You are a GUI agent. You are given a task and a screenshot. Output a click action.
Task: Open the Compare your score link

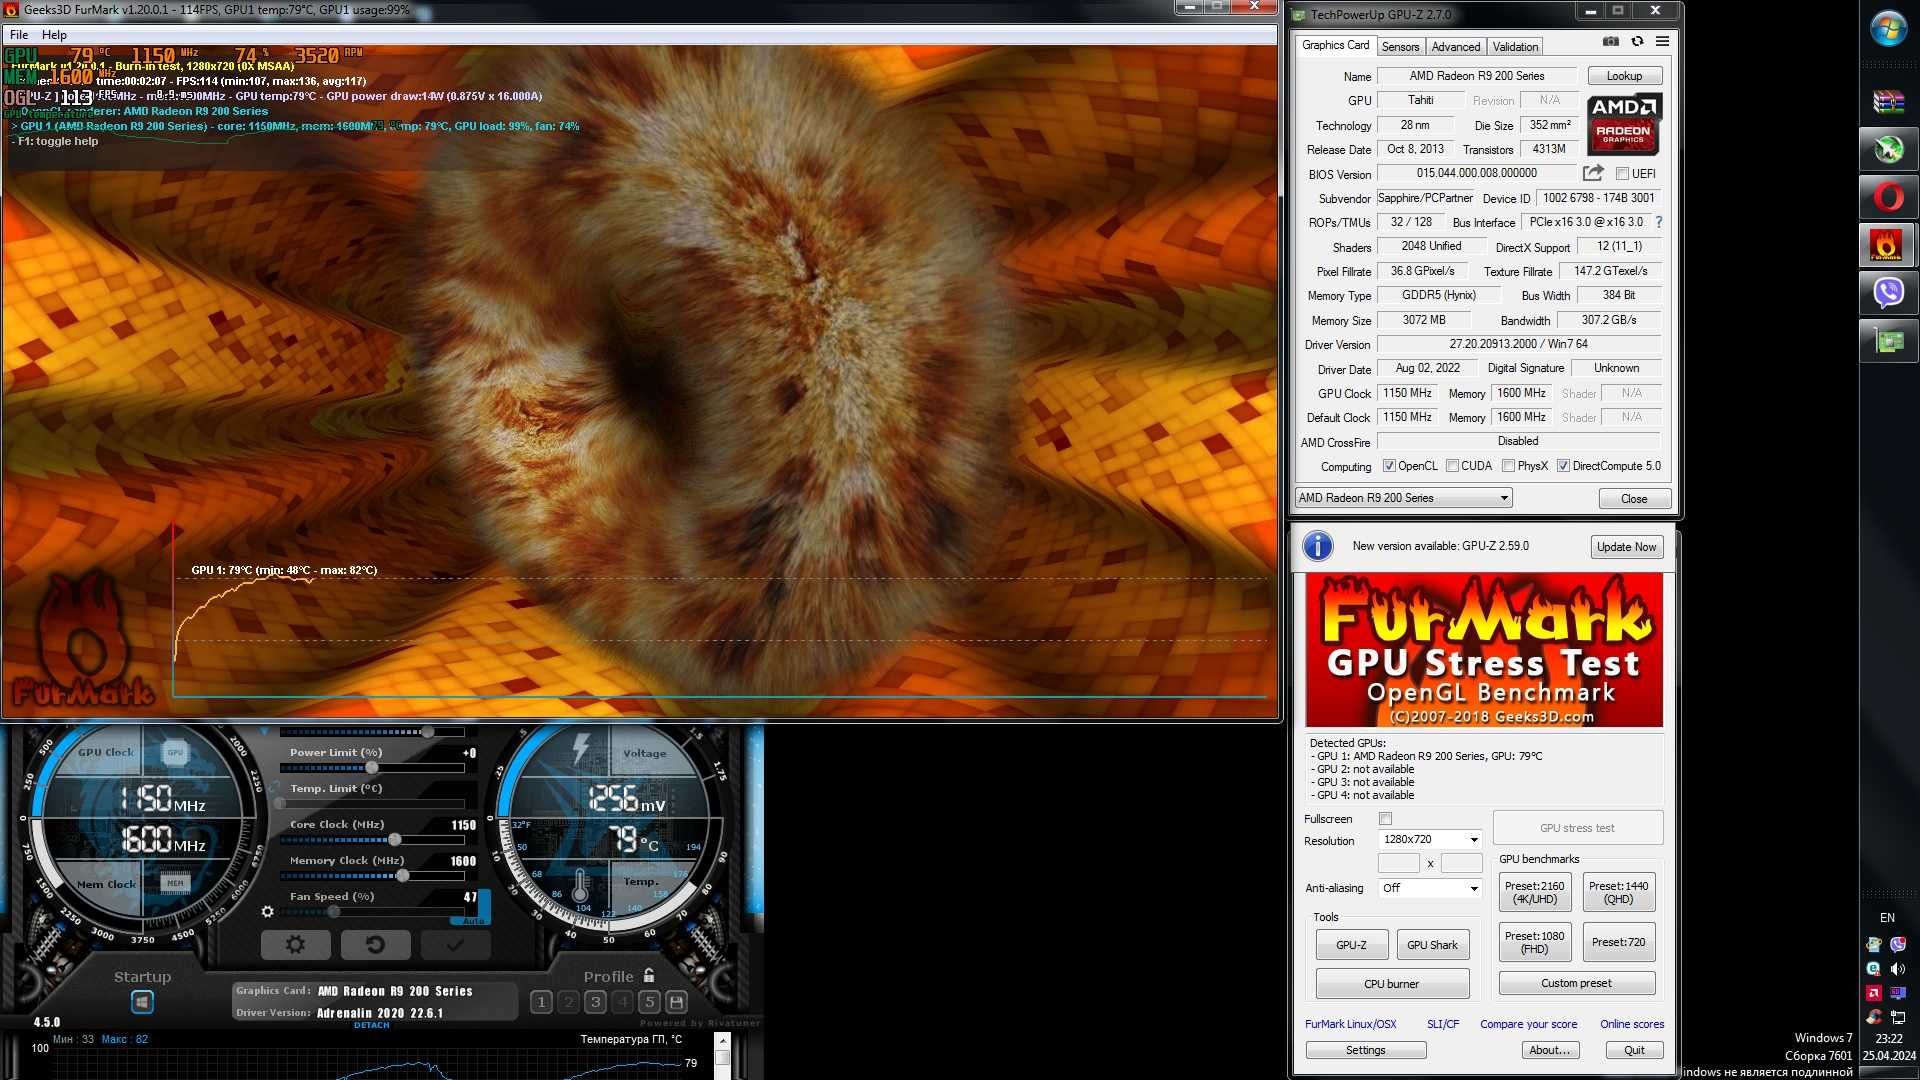click(x=1528, y=1024)
